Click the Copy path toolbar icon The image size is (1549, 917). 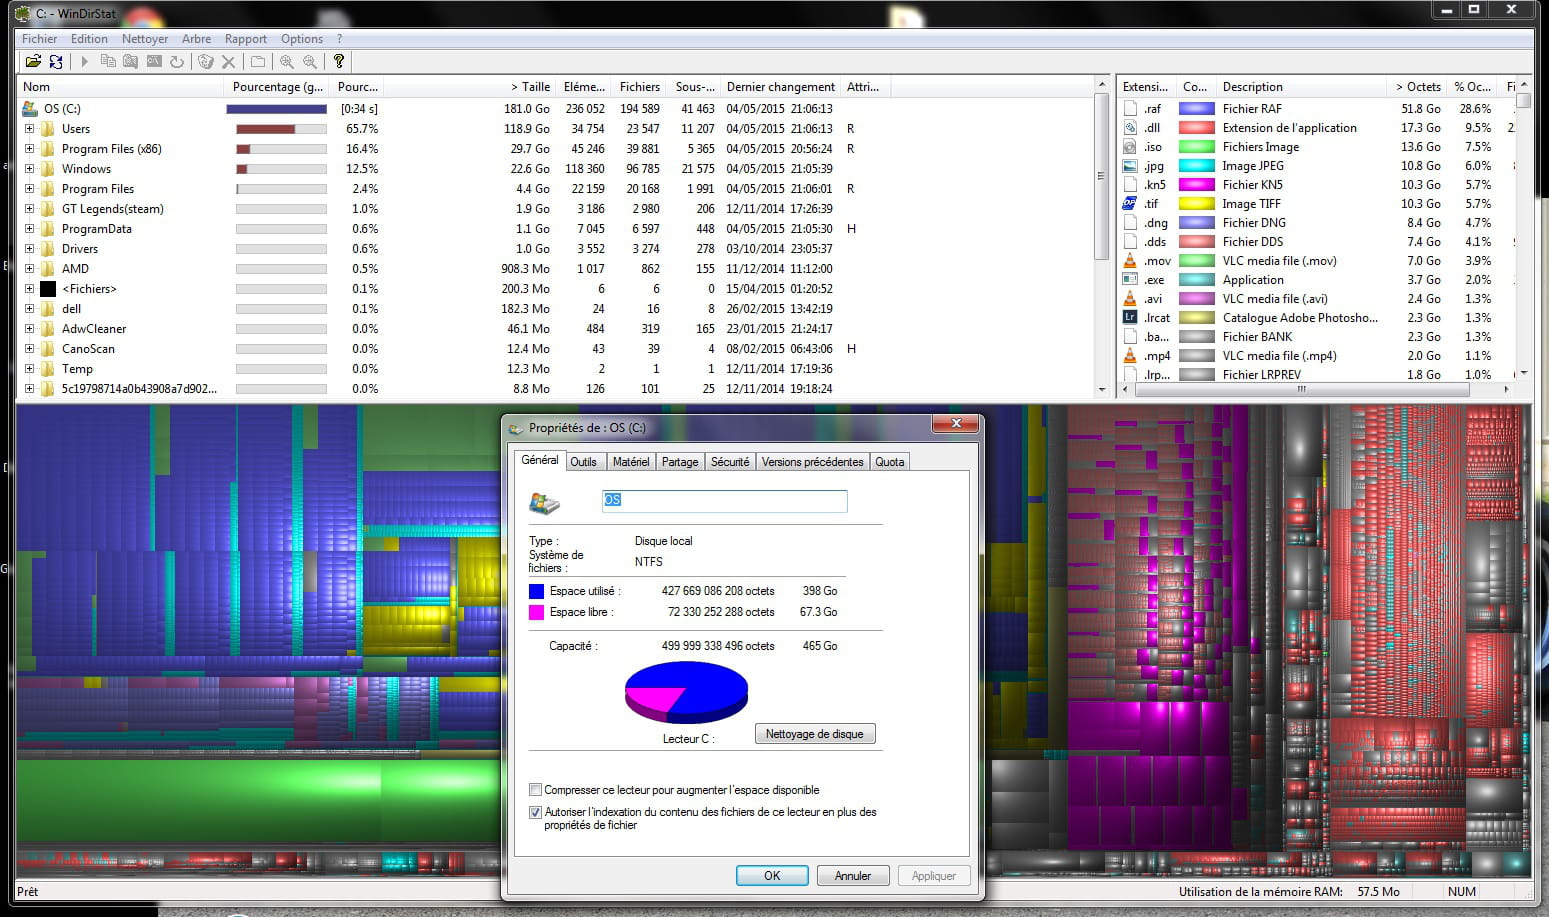click(108, 62)
